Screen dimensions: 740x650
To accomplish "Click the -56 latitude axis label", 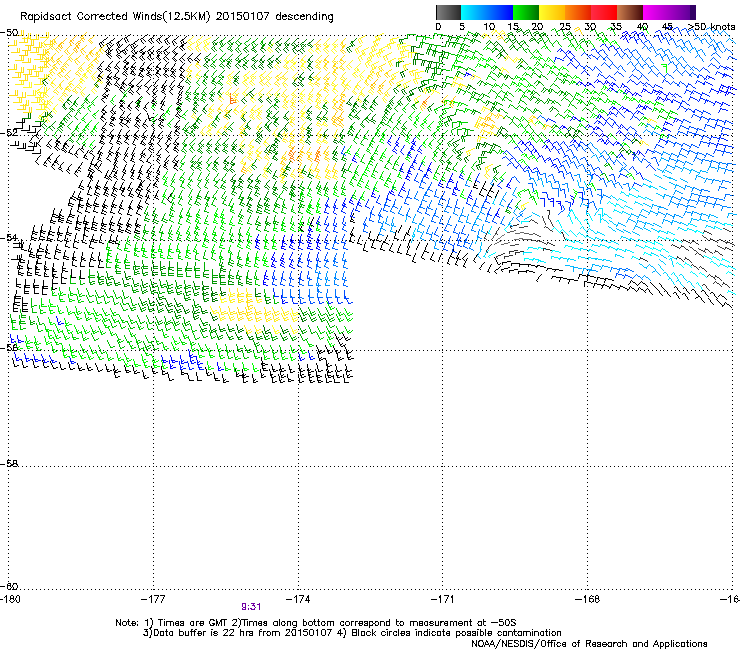I will tap(9, 347).
